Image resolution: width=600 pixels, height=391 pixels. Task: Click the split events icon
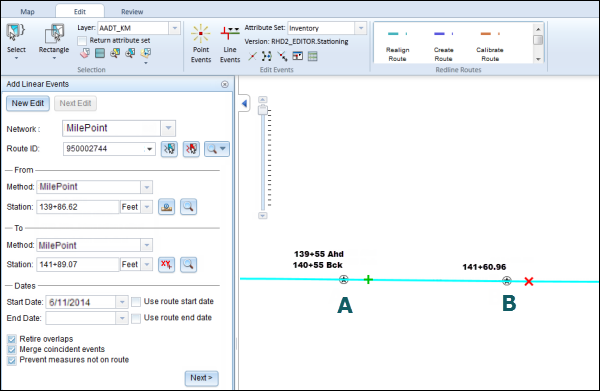267,57
